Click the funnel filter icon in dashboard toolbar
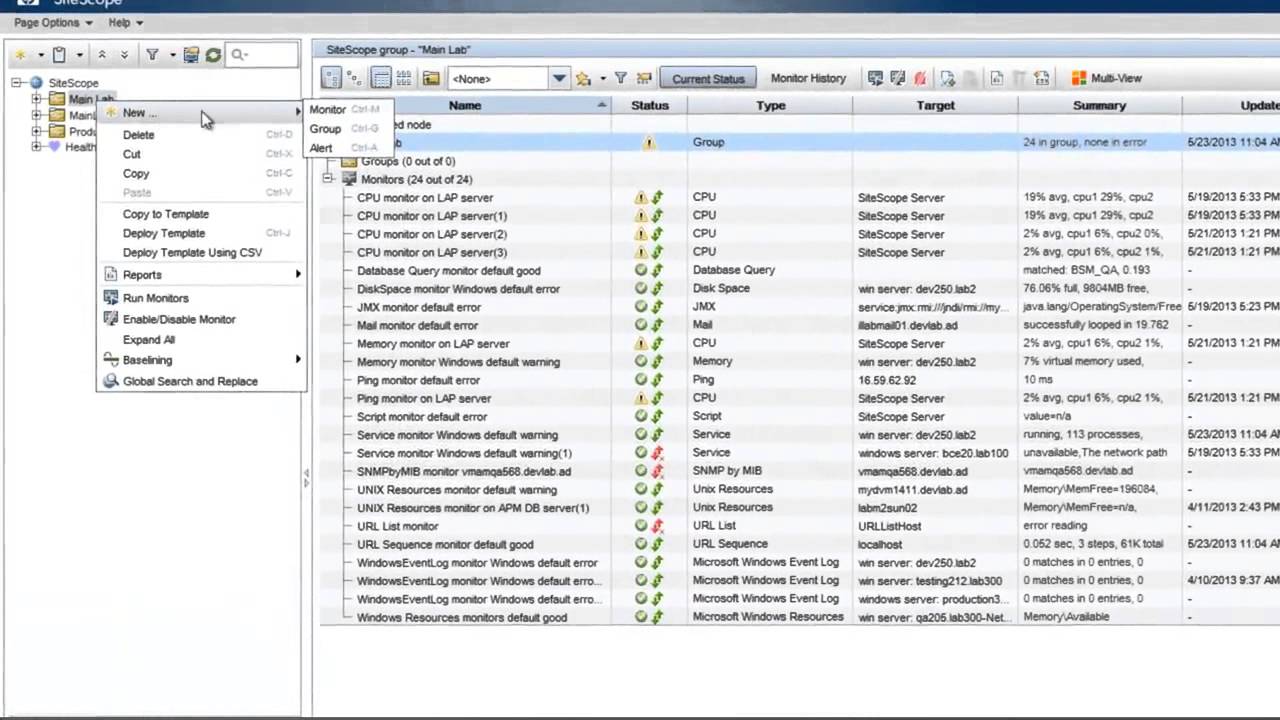Screen dimensions: 1280x720 (620, 78)
